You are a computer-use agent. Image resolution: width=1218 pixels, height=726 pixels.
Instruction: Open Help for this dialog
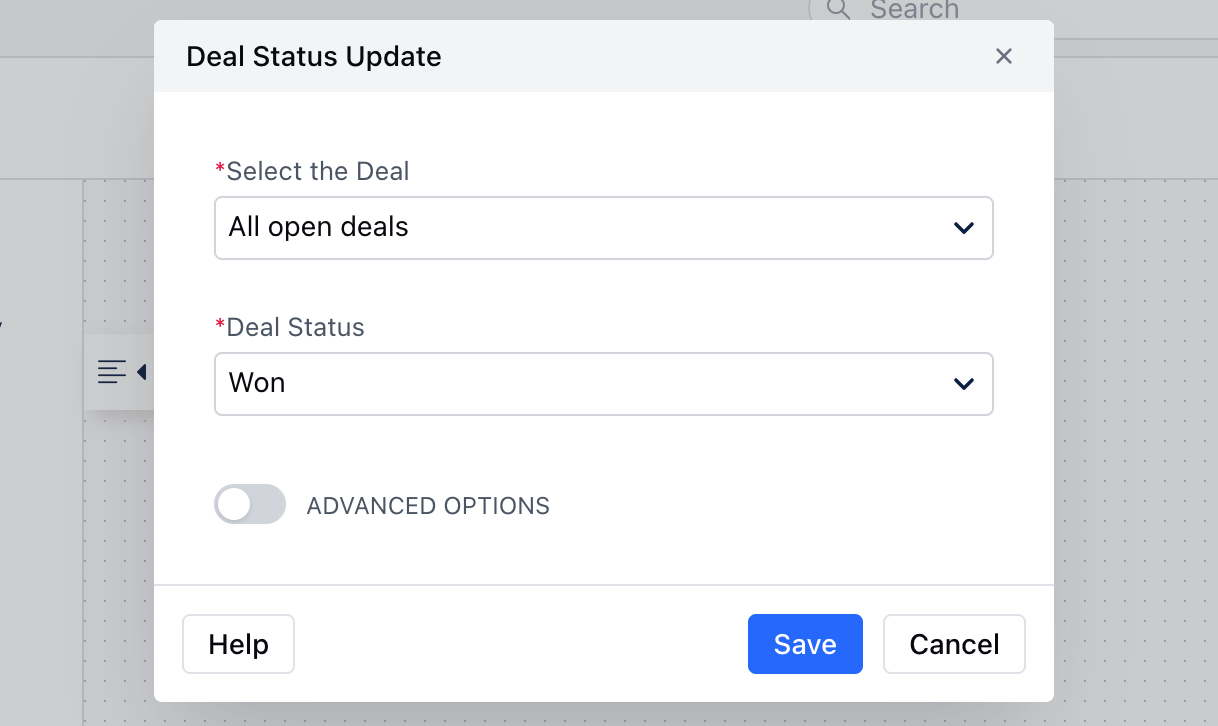pos(238,644)
